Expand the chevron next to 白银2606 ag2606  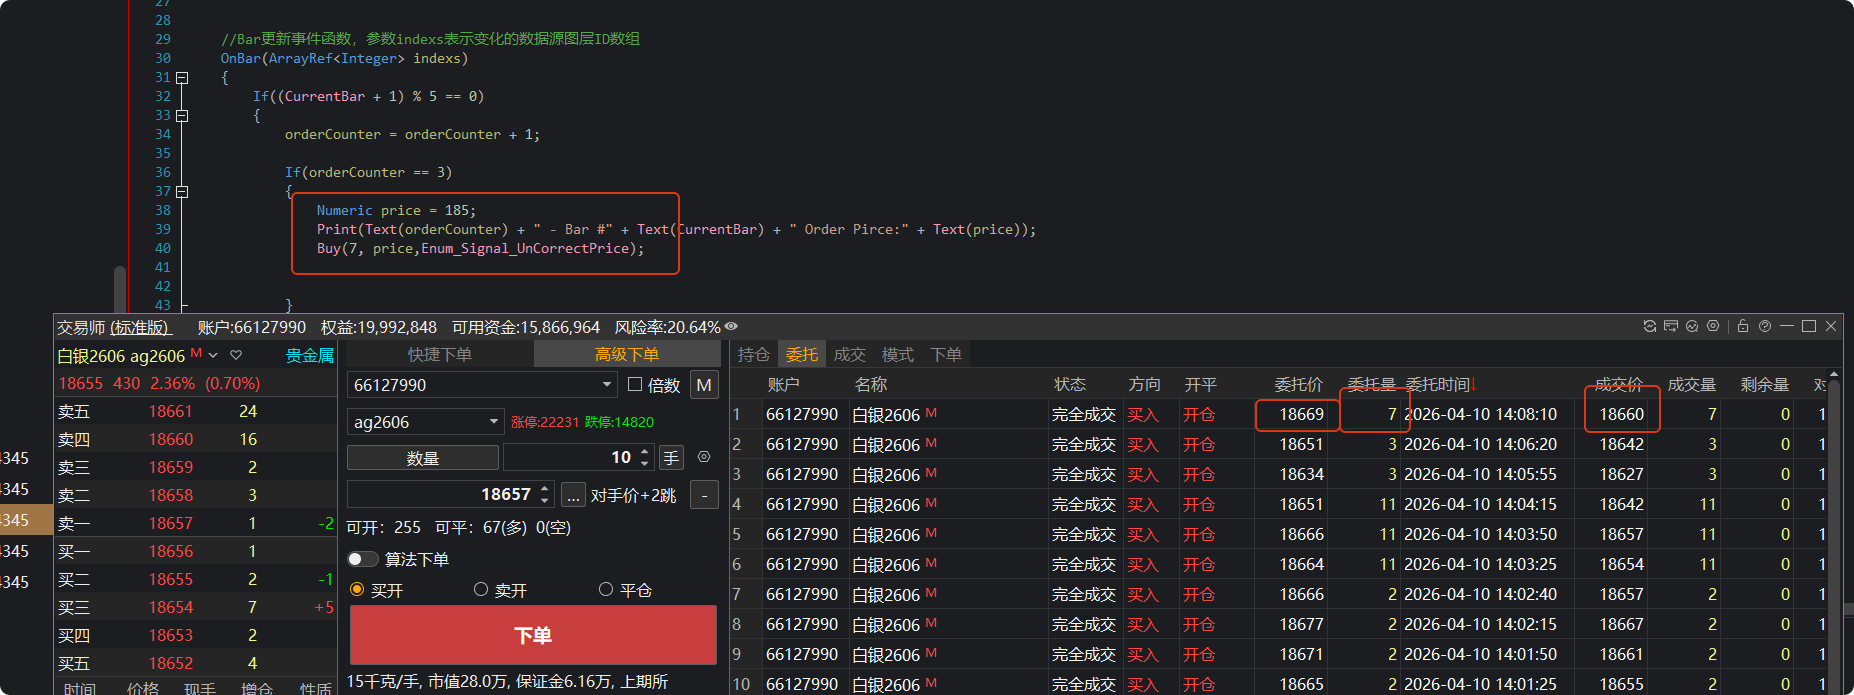(x=213, y=355)
